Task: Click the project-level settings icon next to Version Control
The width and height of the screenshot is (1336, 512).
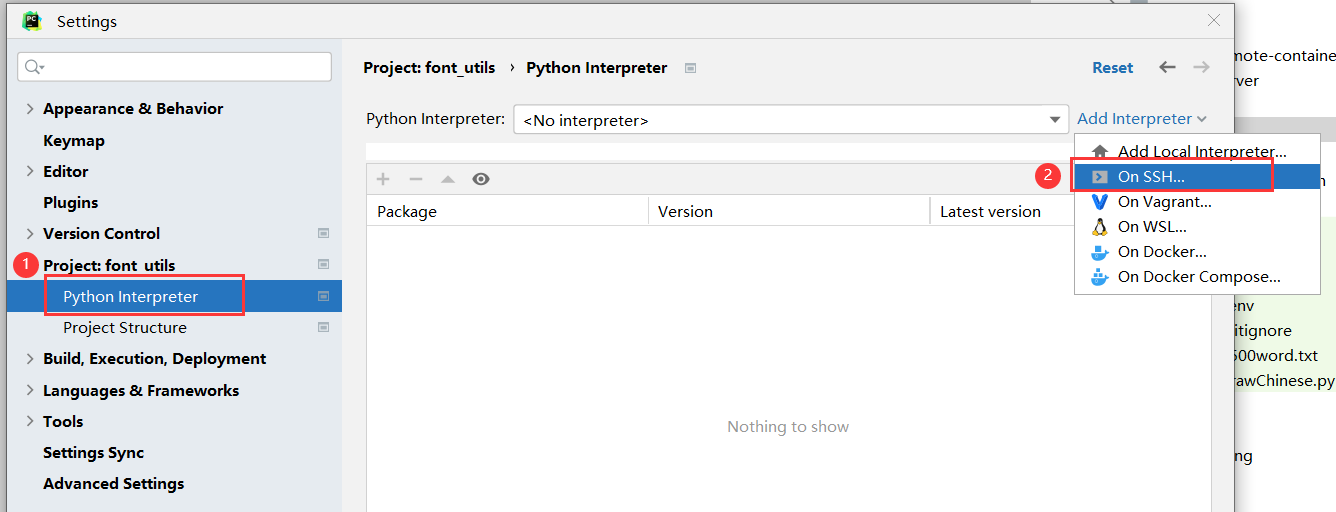Action: [323, 233]
